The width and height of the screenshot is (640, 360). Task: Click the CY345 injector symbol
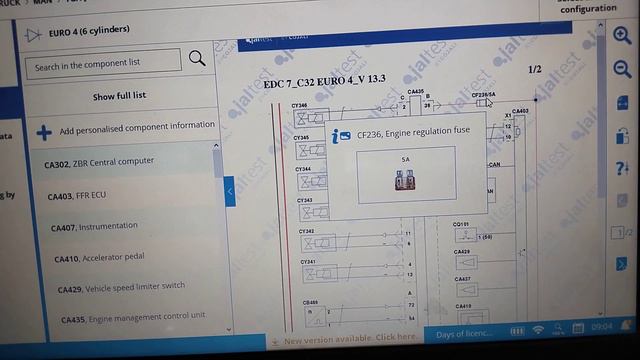[310, 151]
